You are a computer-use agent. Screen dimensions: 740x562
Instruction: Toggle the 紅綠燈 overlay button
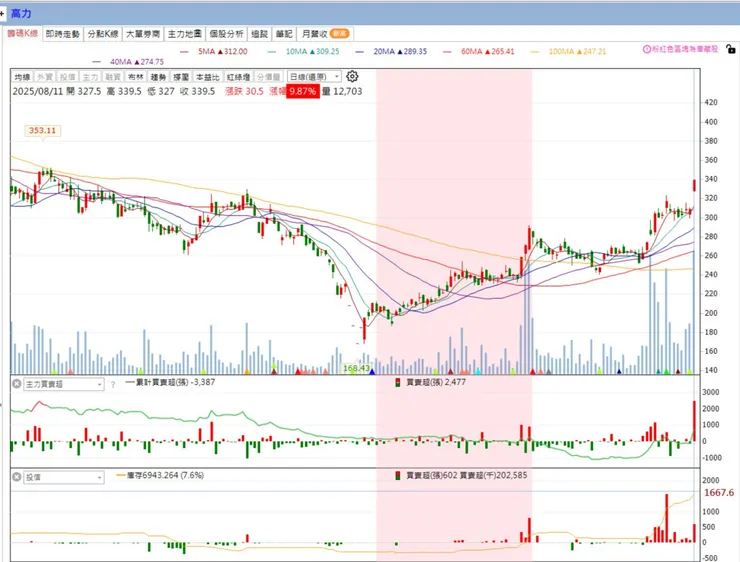click(238, 77)
